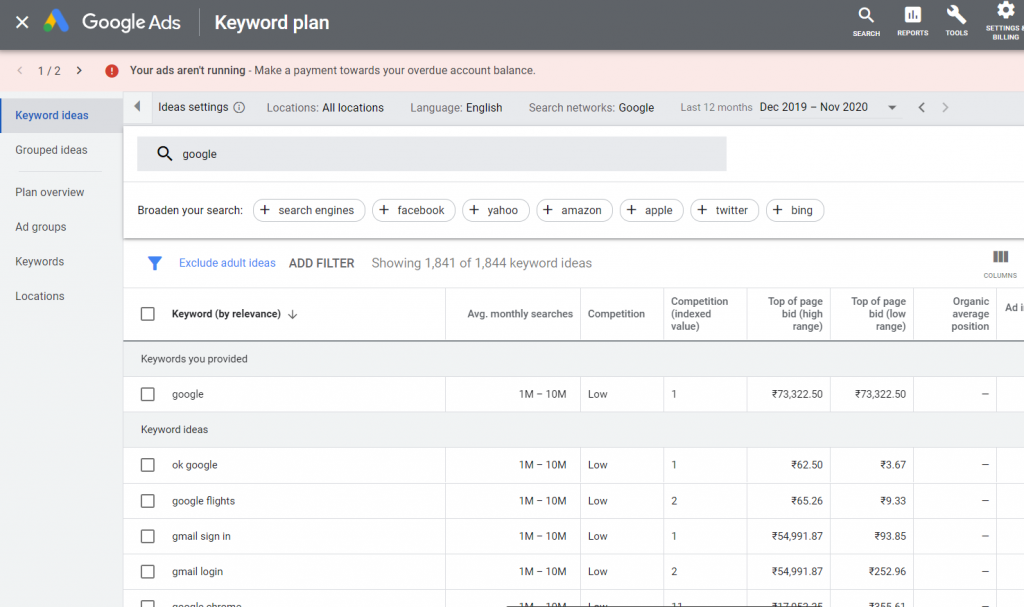The image size is (1024, 607).
Task: Tick checkbox for 'gmail sign in' row
Action: point(148,536)
